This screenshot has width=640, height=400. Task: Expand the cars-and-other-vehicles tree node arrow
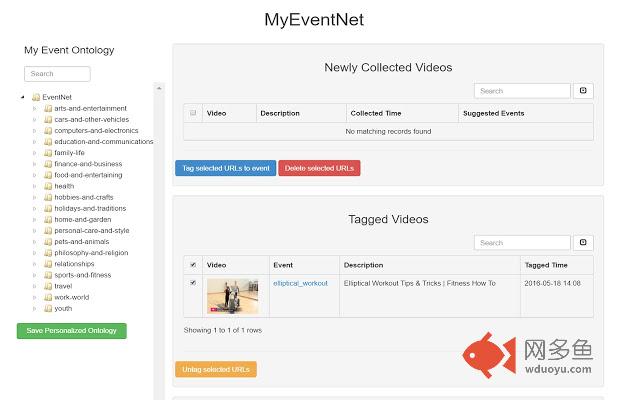[x=35, y=120]
